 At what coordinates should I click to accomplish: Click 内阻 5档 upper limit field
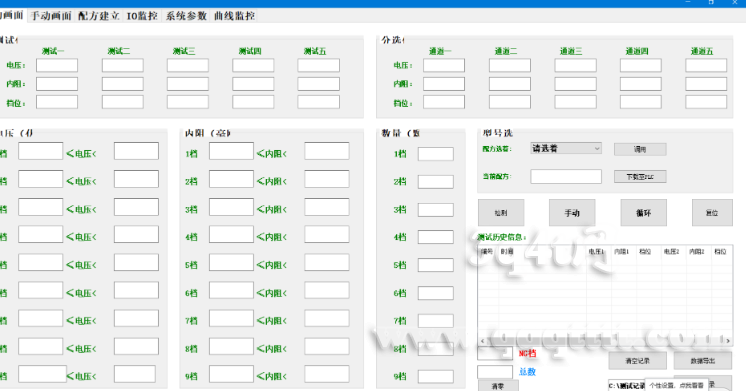click(327, 262)
